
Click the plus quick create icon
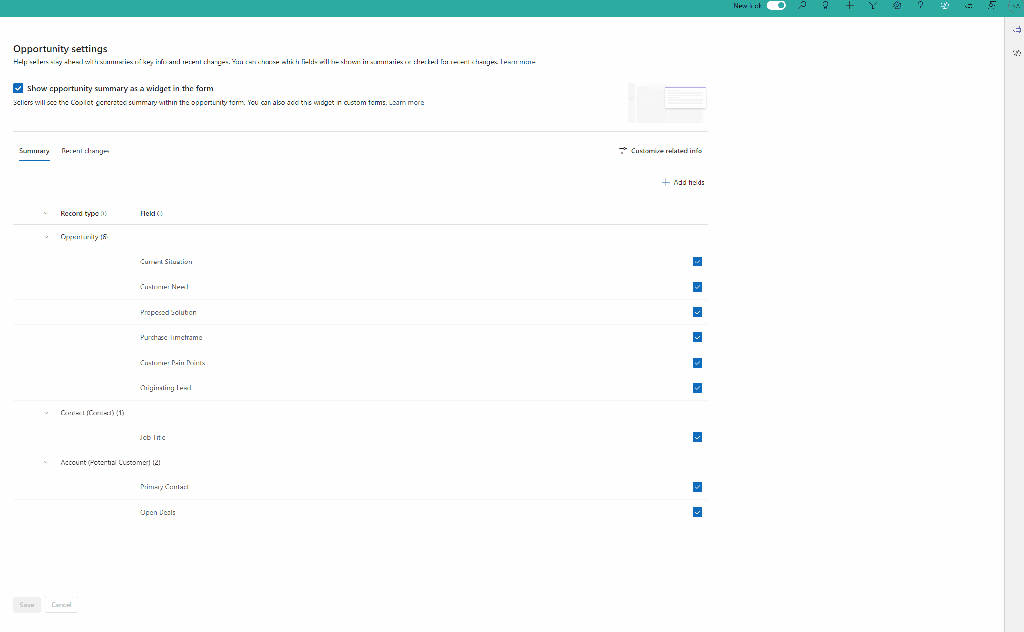[x=848, y=6]
